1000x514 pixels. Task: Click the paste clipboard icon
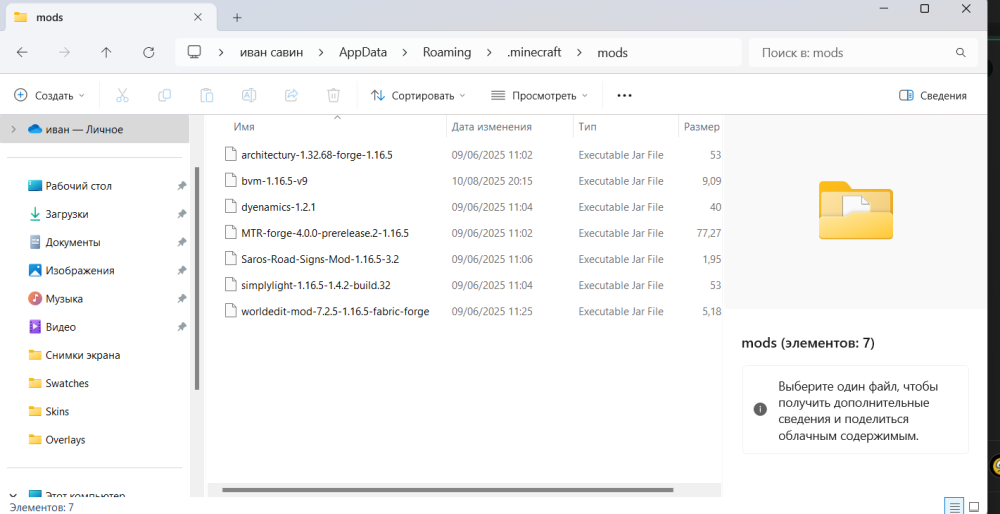[x=207, y=96]
